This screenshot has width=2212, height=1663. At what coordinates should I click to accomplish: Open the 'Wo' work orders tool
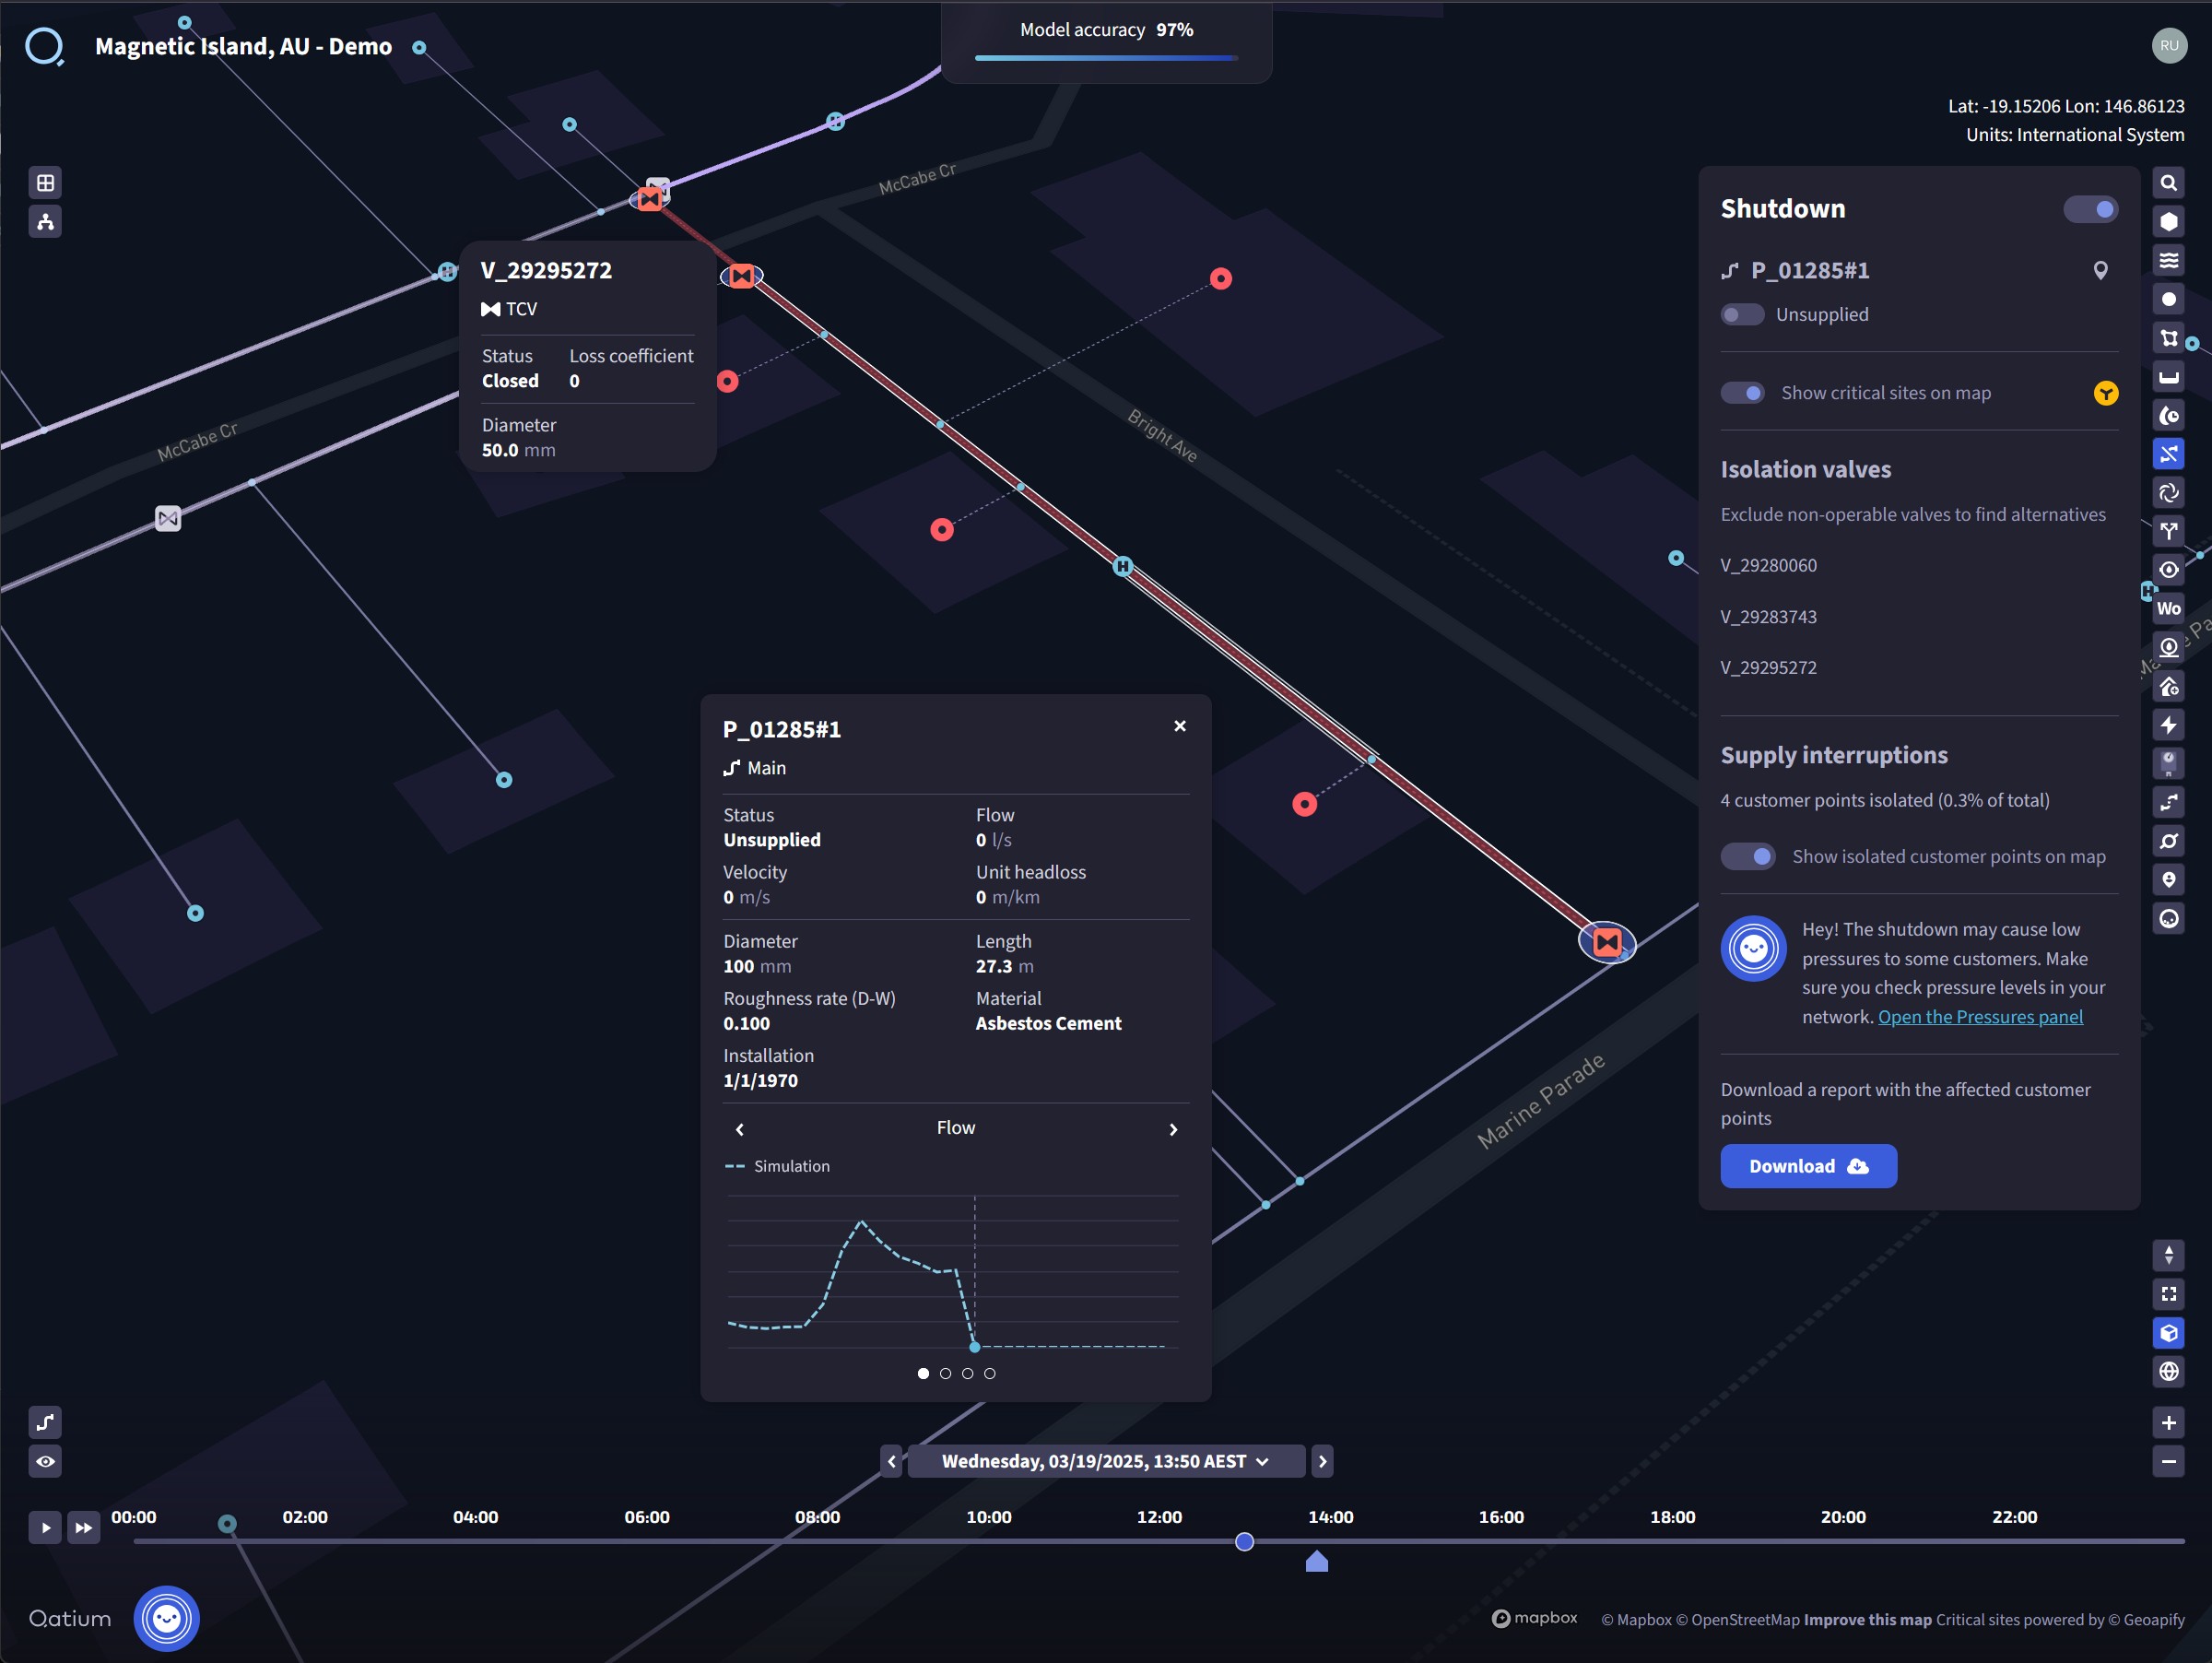pos(2168,608)
